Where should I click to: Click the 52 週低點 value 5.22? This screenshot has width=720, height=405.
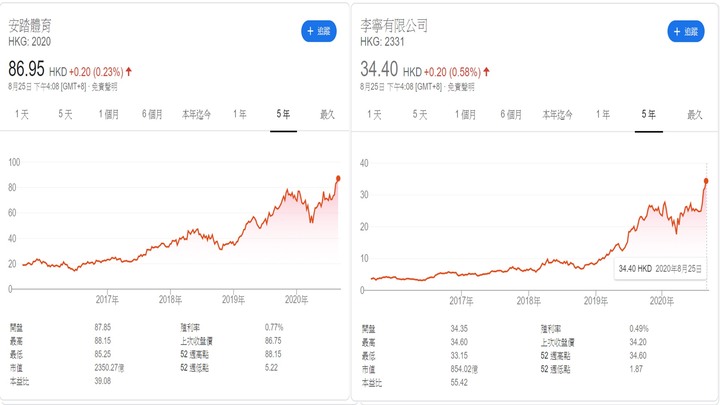[x=271, y=368]
